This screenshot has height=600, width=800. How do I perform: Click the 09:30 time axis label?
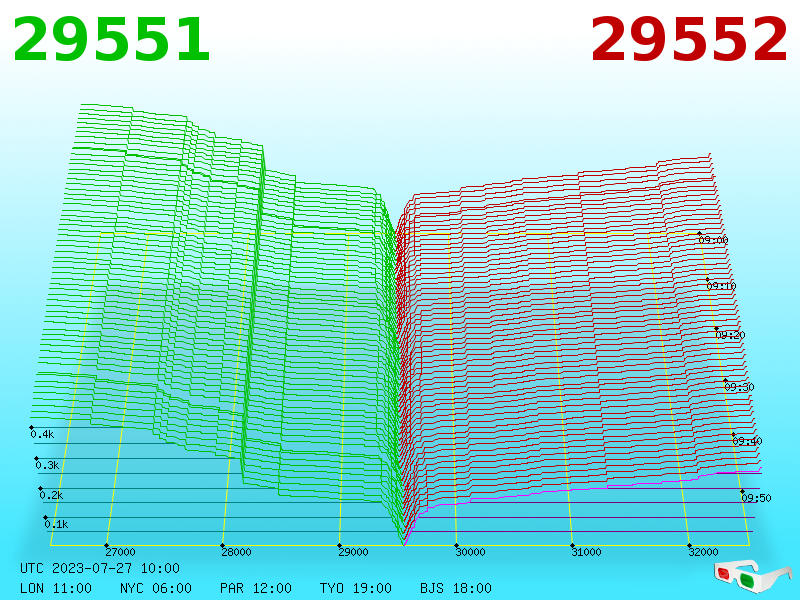tap(739, 387)
